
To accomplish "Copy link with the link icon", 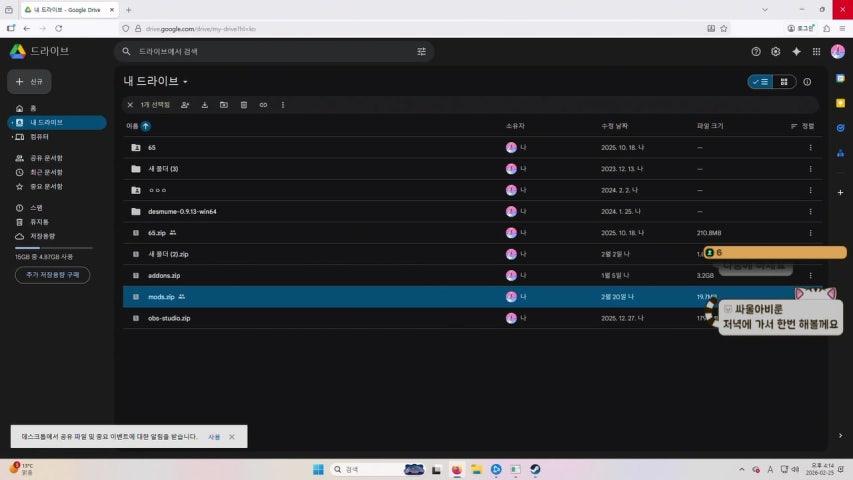I will [263, 105].
